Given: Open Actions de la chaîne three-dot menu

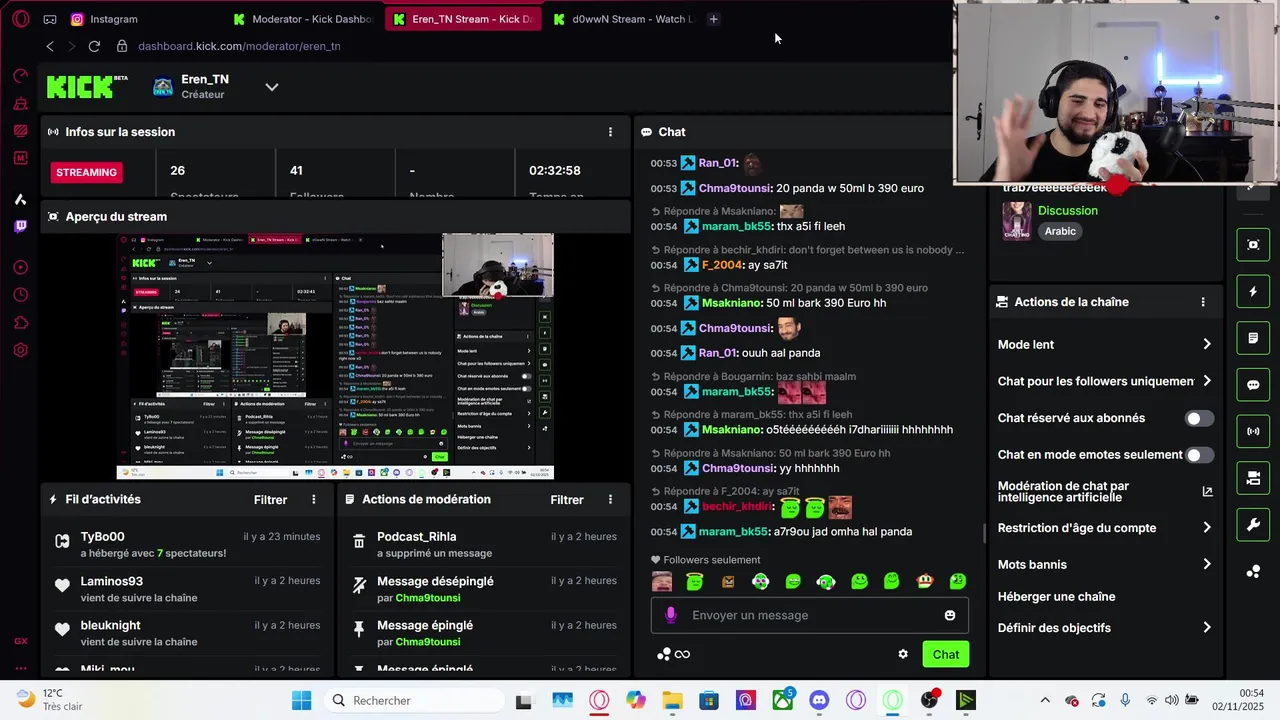Looking at the screenshot, I should [1203, 302].
